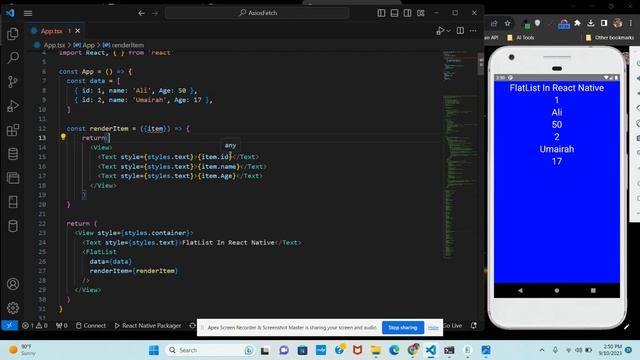The width and height of the screenshot is (640, 360).
Task: Open Google Chrome from the taskbar
Action: (413, 350)
